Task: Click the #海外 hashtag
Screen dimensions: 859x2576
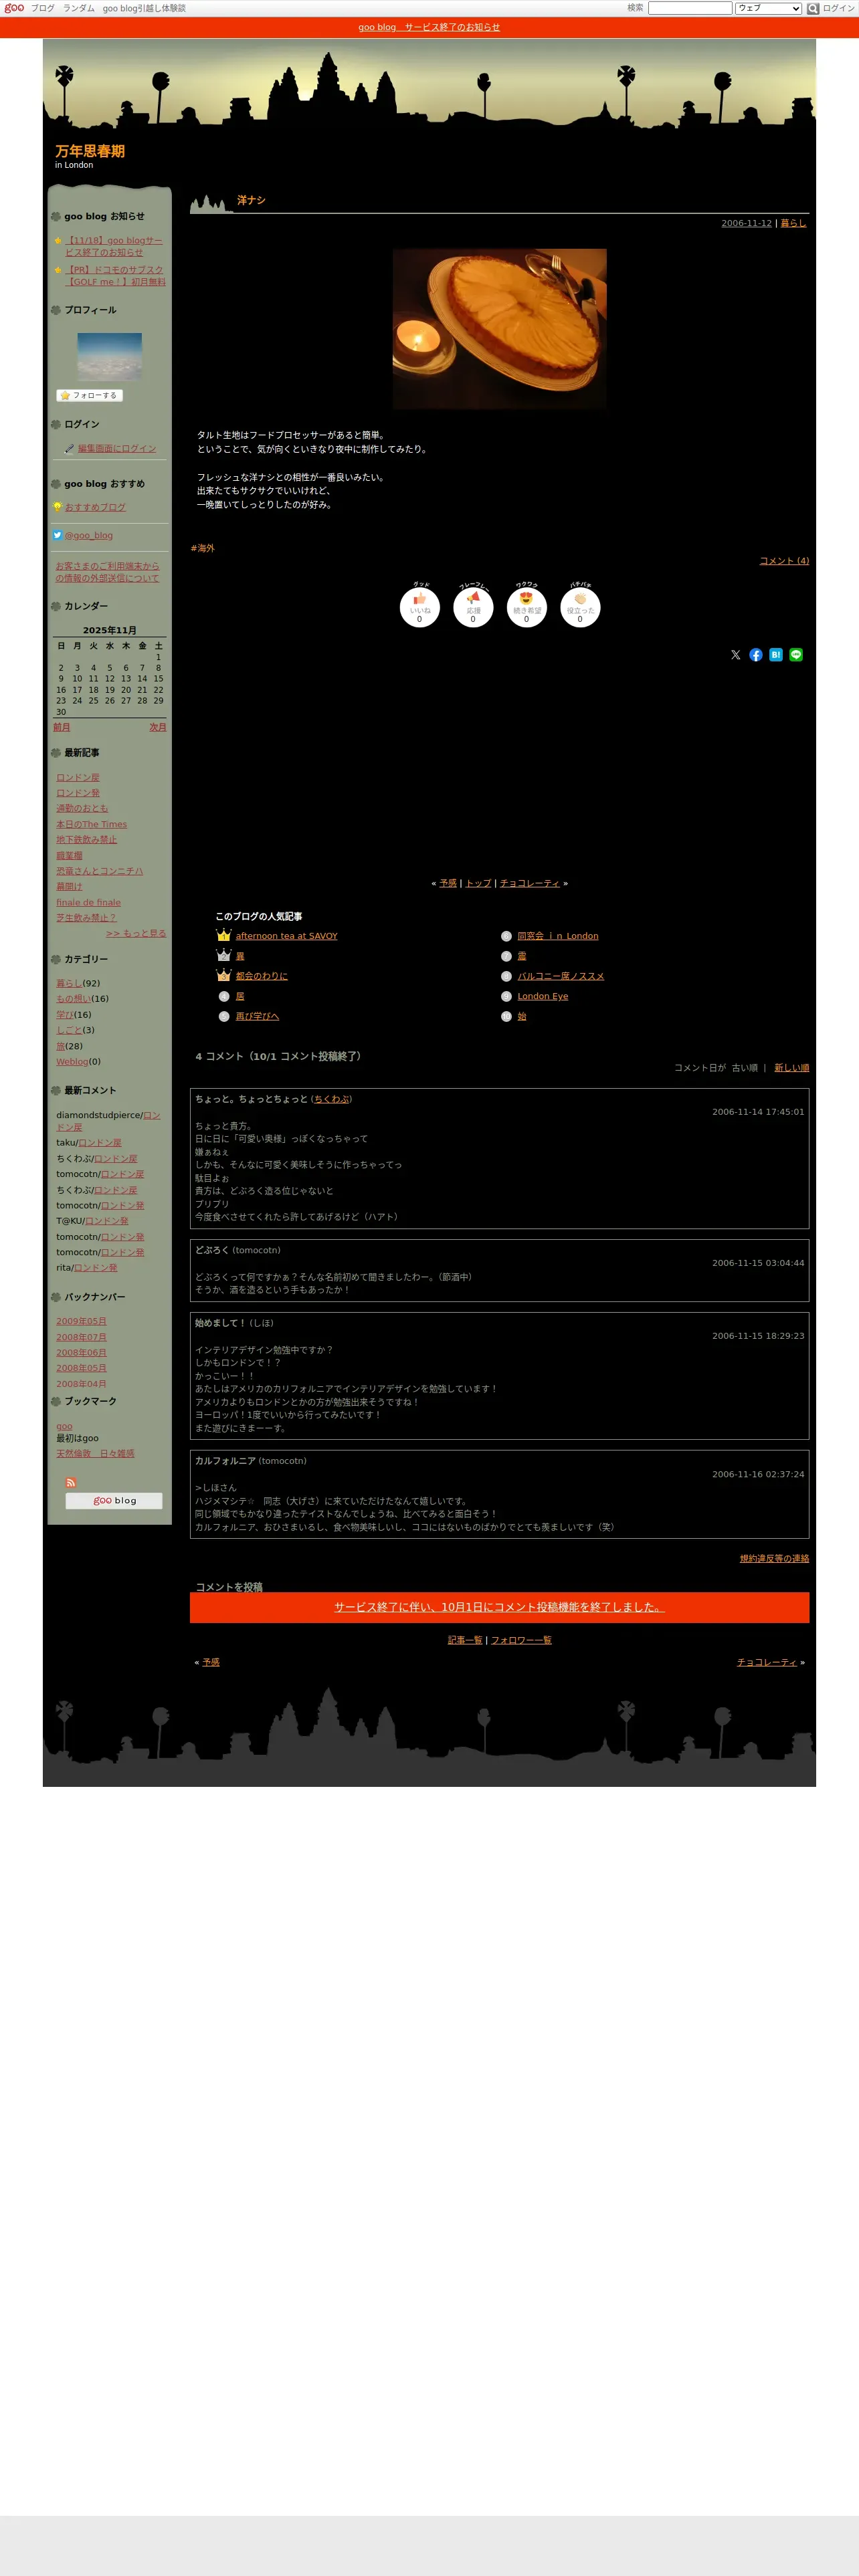Action: (202, 548)
